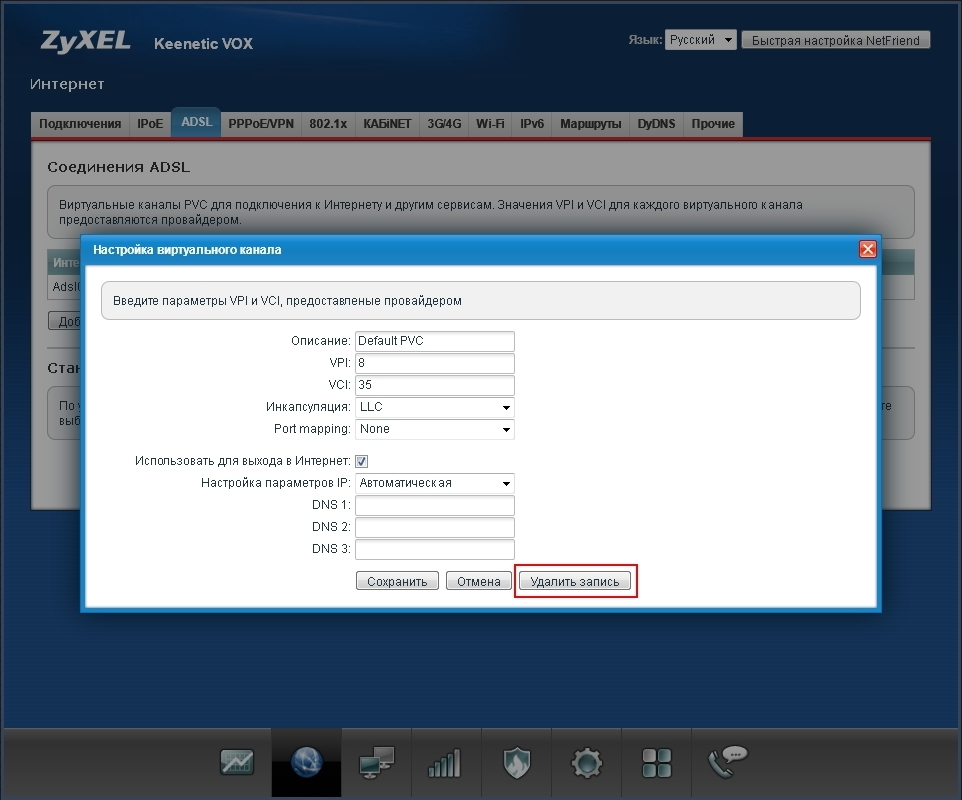Switch to the Wi-Fi tab
The image size is (962, 800).
[490, 124]
